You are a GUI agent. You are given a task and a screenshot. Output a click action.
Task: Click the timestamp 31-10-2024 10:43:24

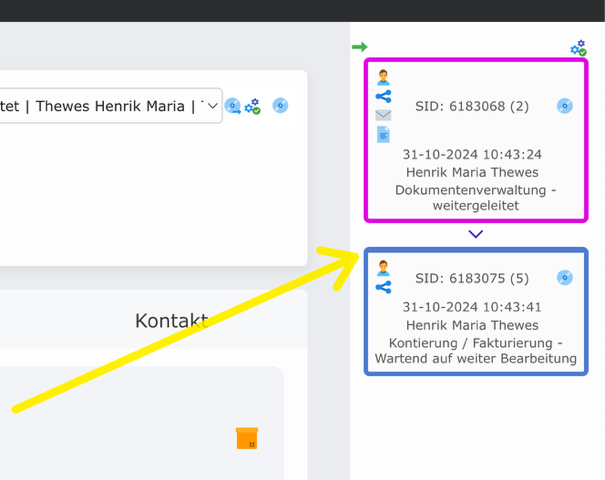[472, 154]
